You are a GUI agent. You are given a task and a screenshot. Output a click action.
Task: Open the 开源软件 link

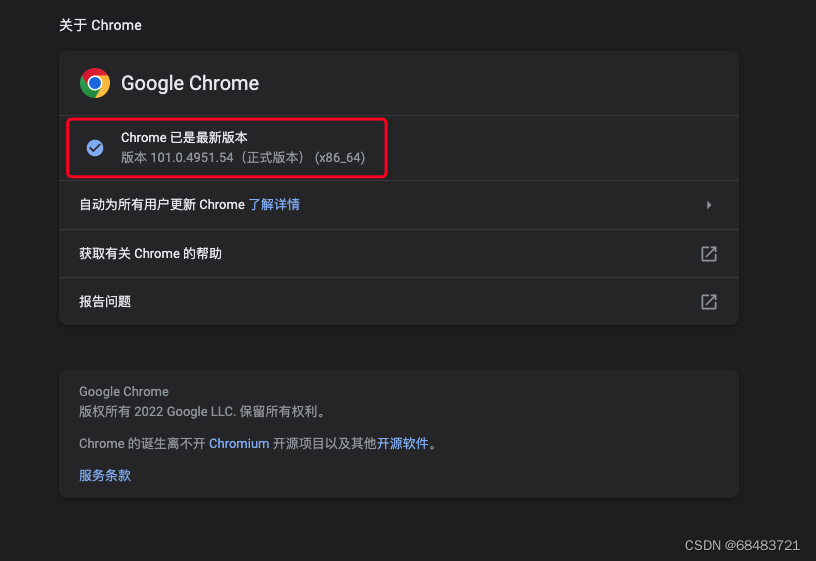[402, 443]
